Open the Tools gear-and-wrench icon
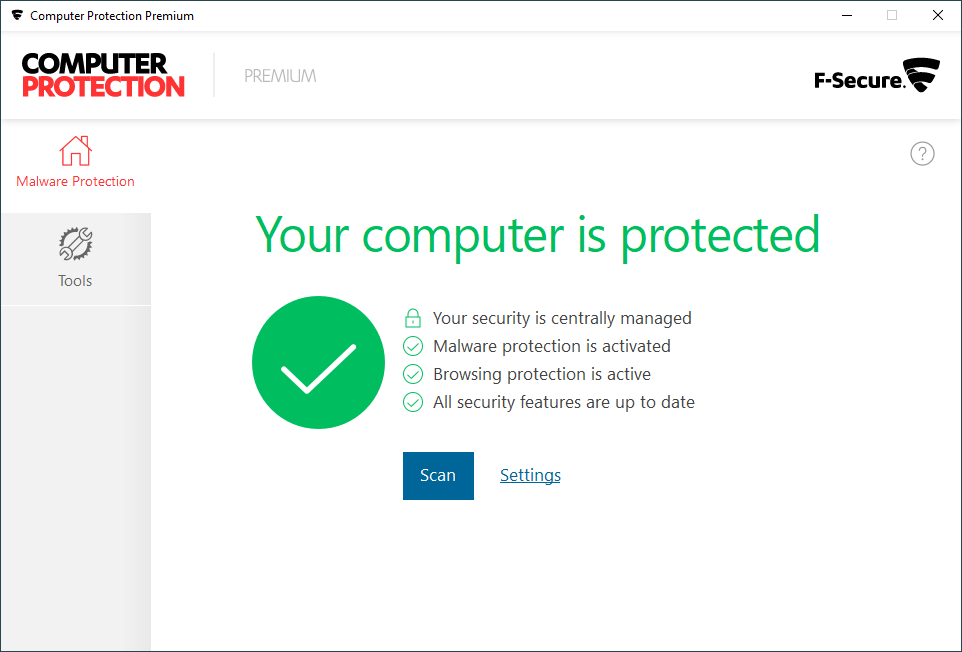Screen dimensions: 962x652 click(x=75, y=244)
